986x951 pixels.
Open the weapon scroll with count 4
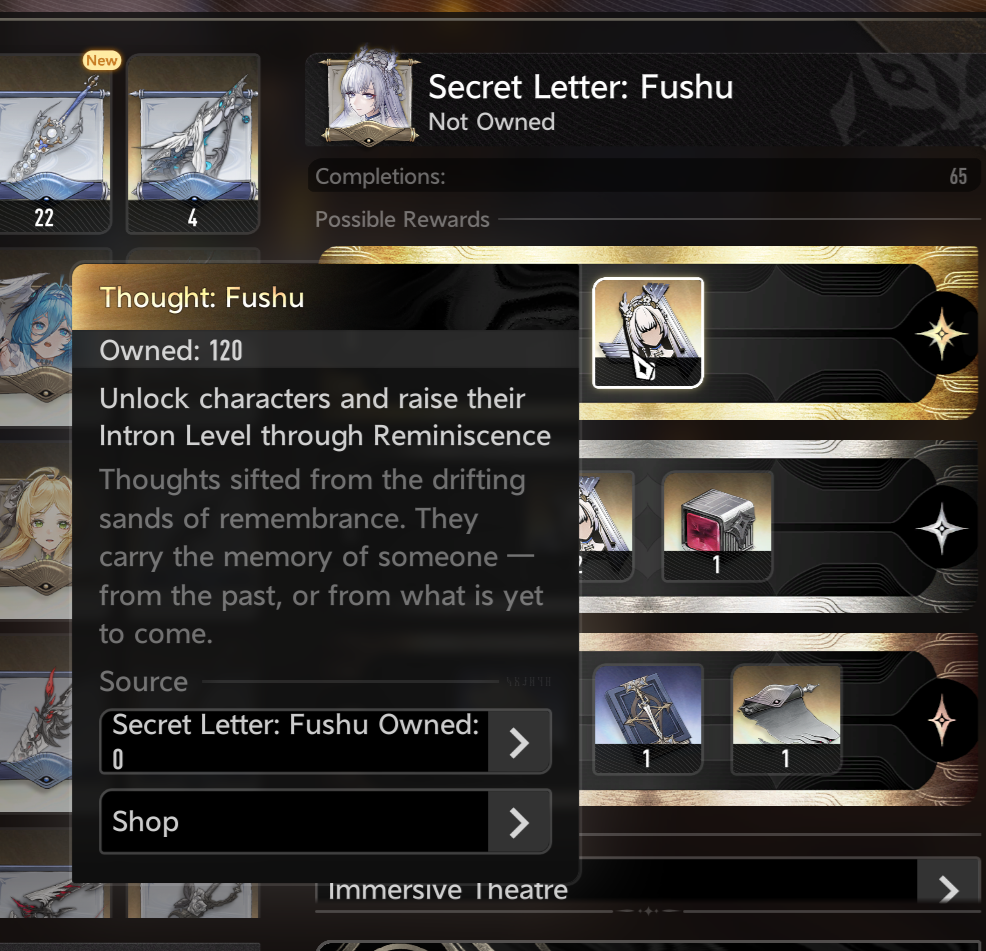coord(193,143)
